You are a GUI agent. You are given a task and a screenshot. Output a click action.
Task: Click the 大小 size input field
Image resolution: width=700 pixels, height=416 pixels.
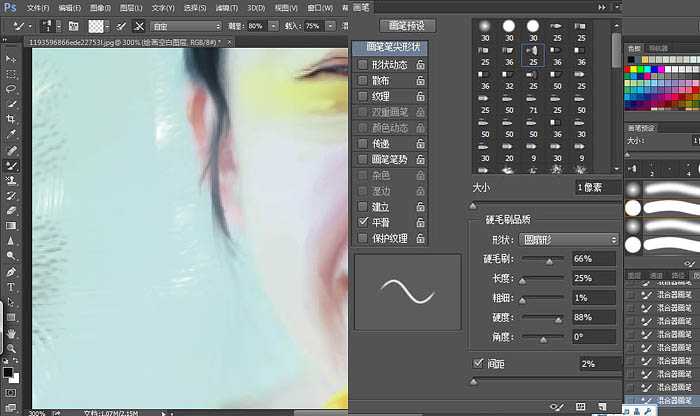597,187
